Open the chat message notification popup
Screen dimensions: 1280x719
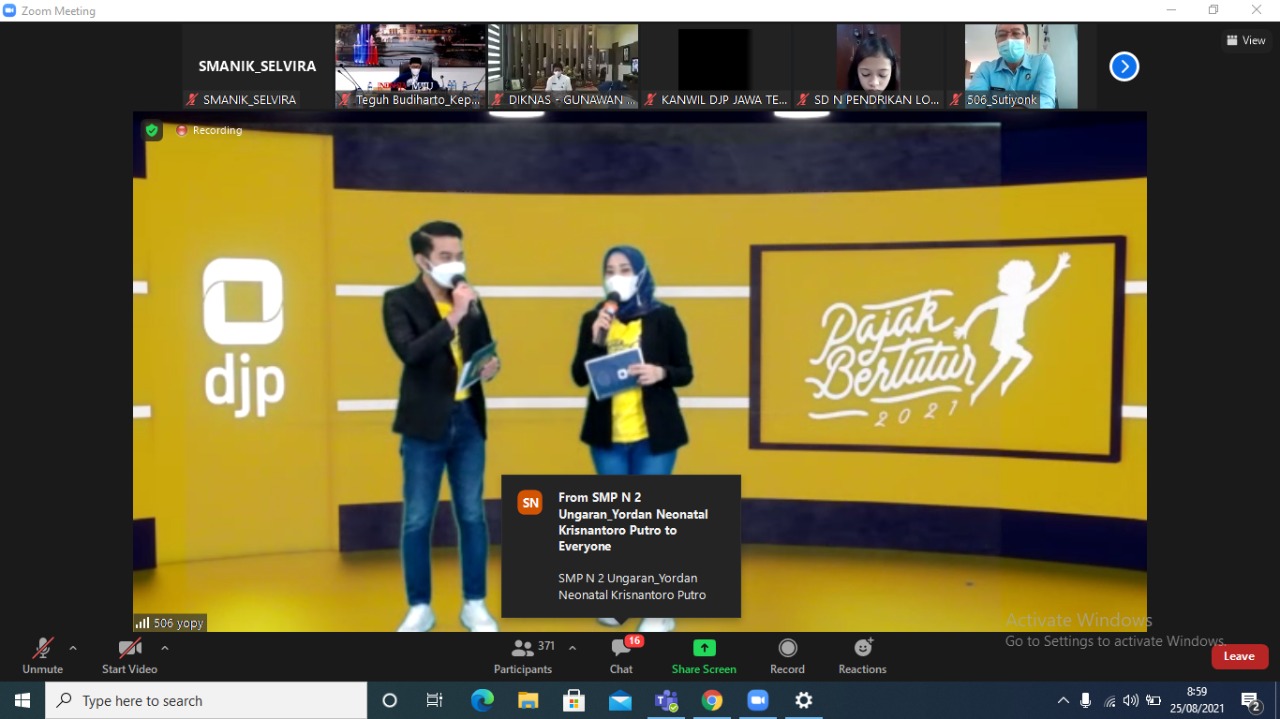621,546
